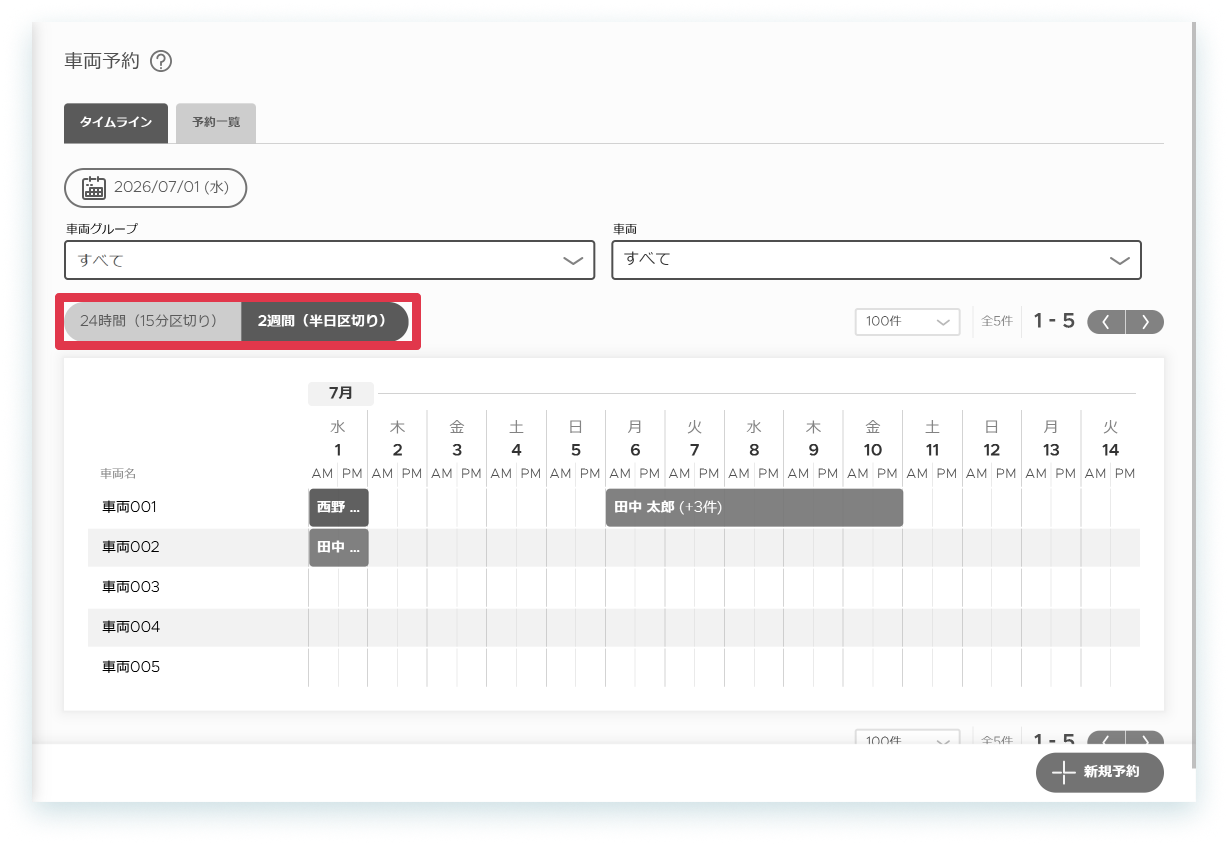Viewport: 1228px width, 844px height.
Task: Open the 西野 reservation on 車両001
Action: coord(338,508)
